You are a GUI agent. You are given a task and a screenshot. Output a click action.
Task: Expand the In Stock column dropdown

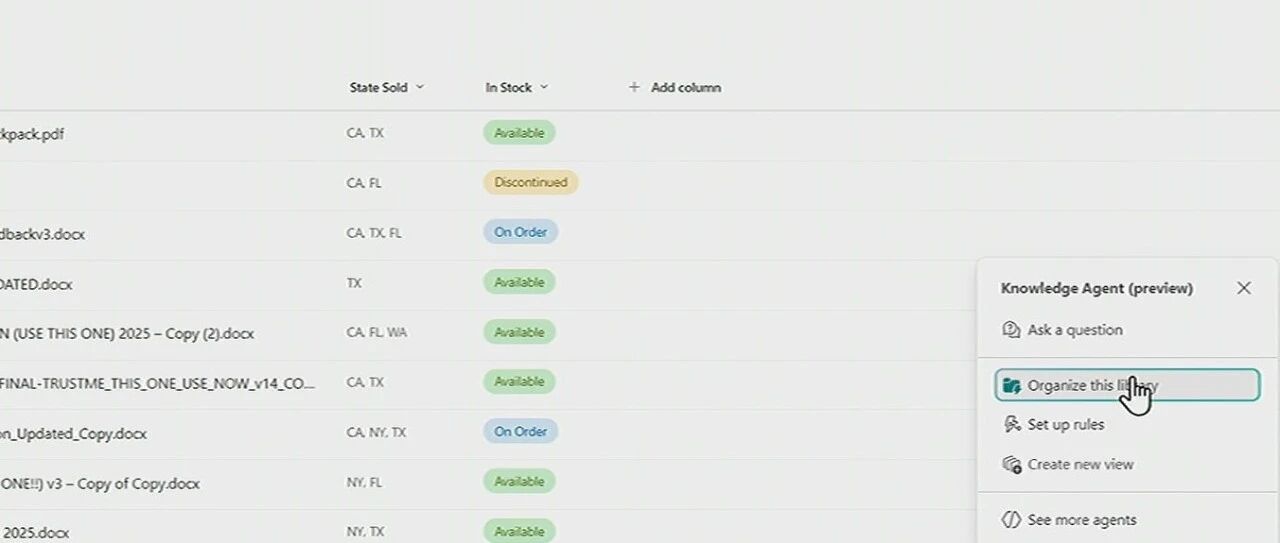pyautogui.click(x=544, y=87)
